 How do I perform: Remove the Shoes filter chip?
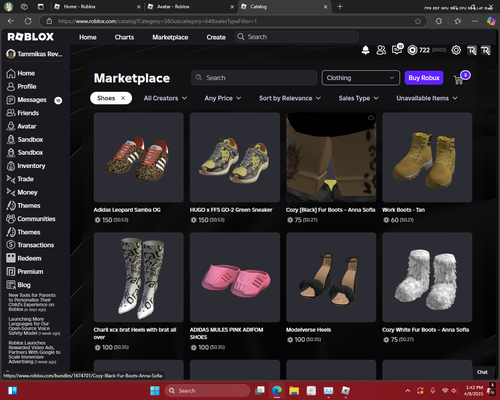(123, 98)
